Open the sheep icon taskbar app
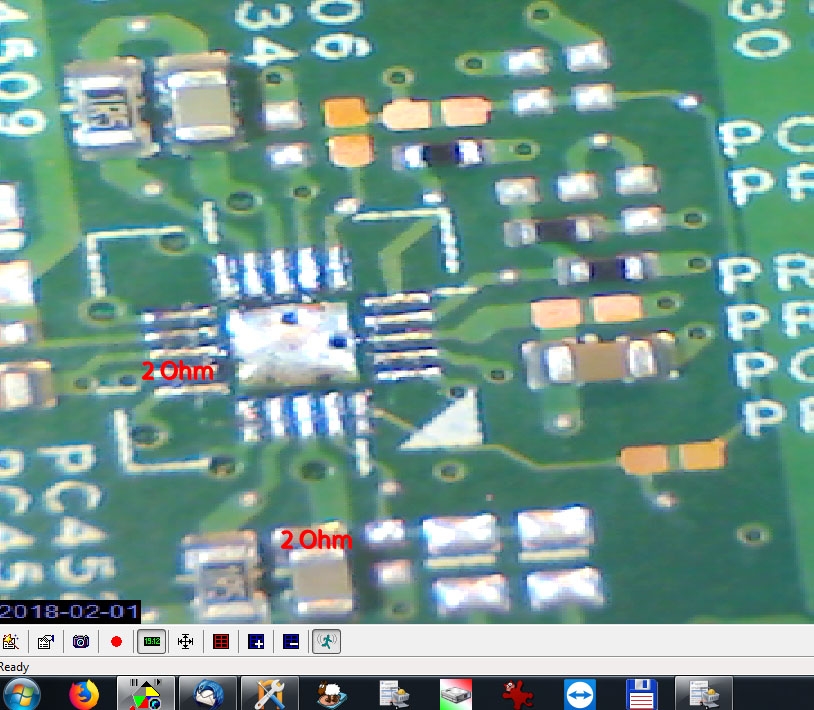 coord(332,694)
